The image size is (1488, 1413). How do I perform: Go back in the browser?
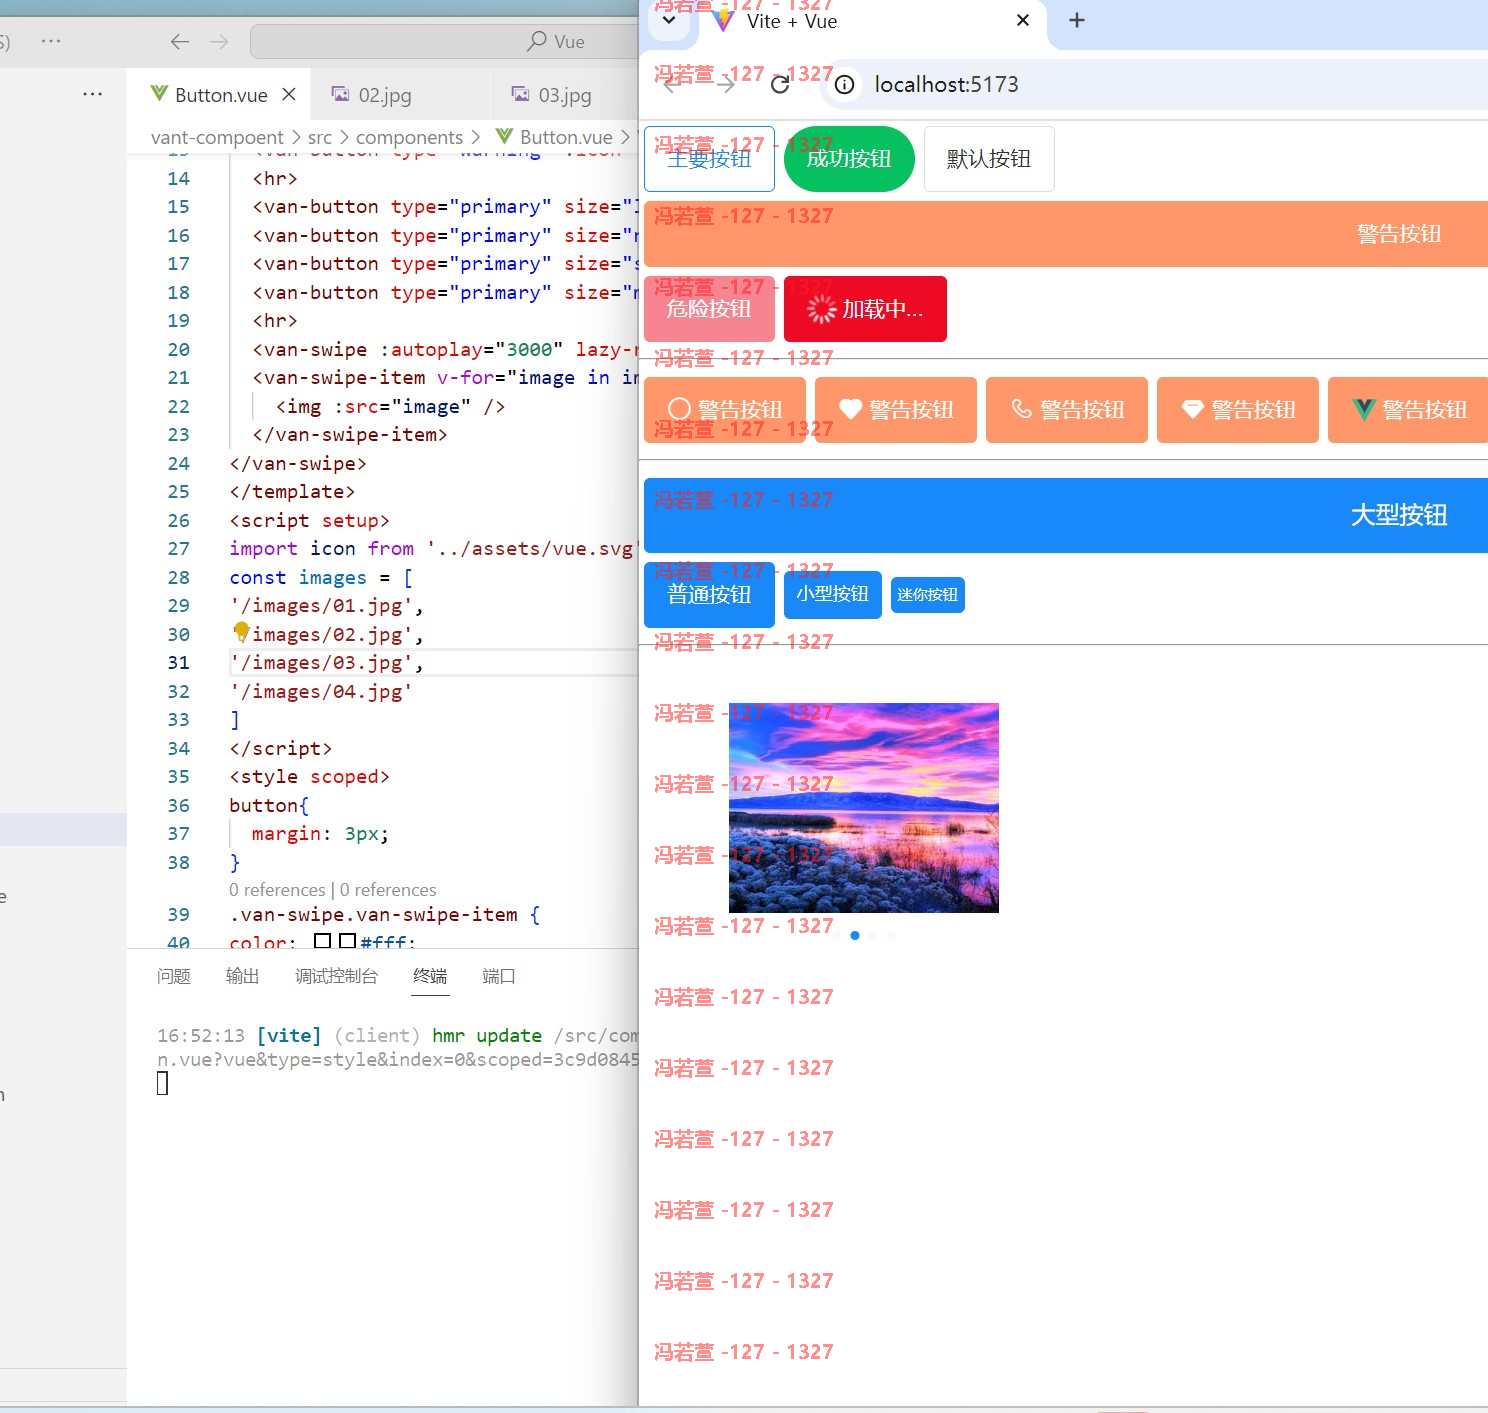coord(673,84)
